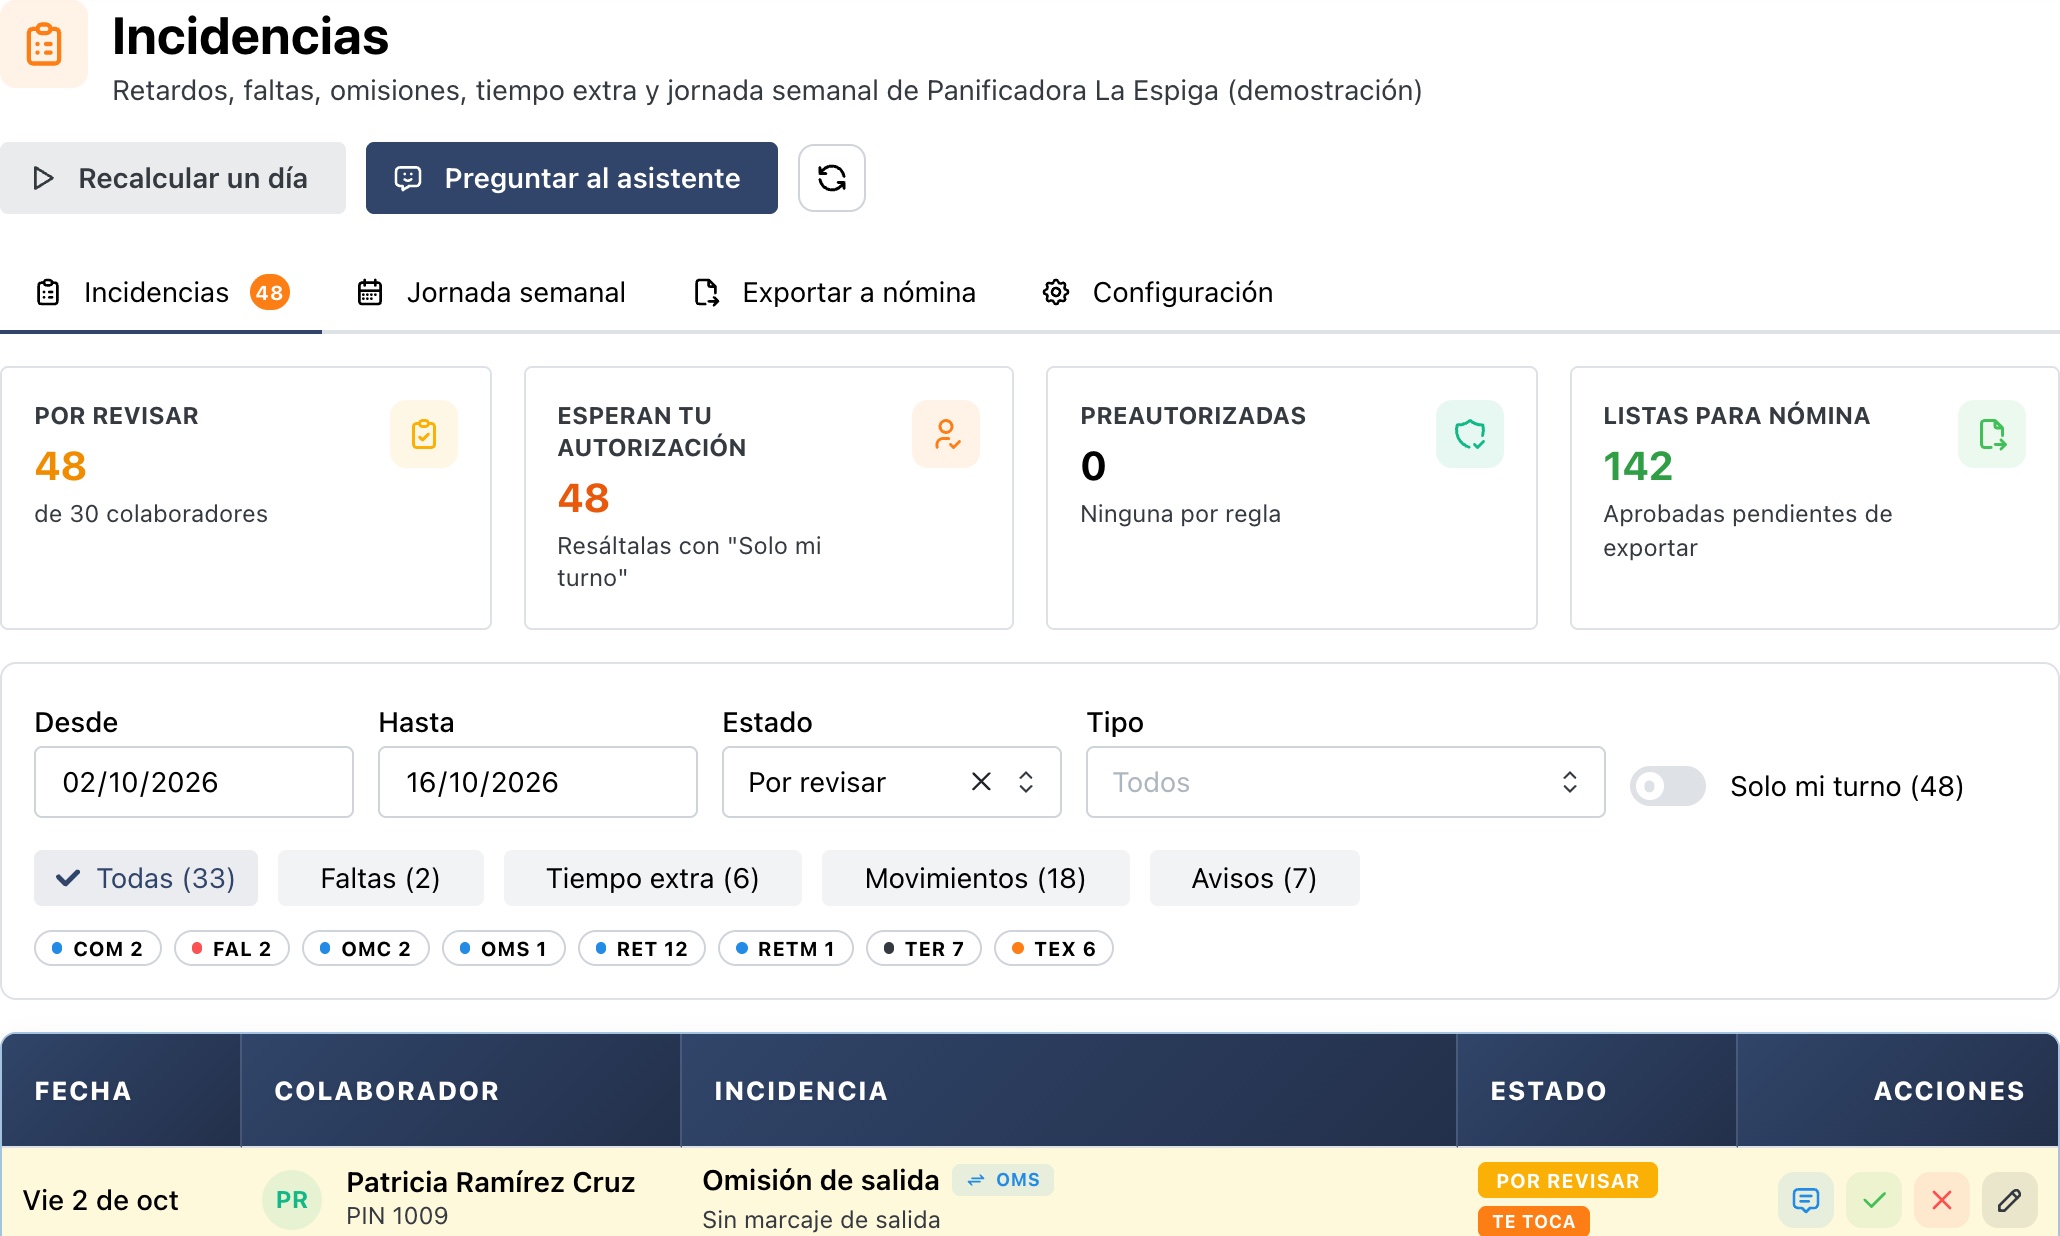Filter by the OMS 1 code chip
The image size is (2060, 1236).
pyautogui.click(x=504, y=948)
